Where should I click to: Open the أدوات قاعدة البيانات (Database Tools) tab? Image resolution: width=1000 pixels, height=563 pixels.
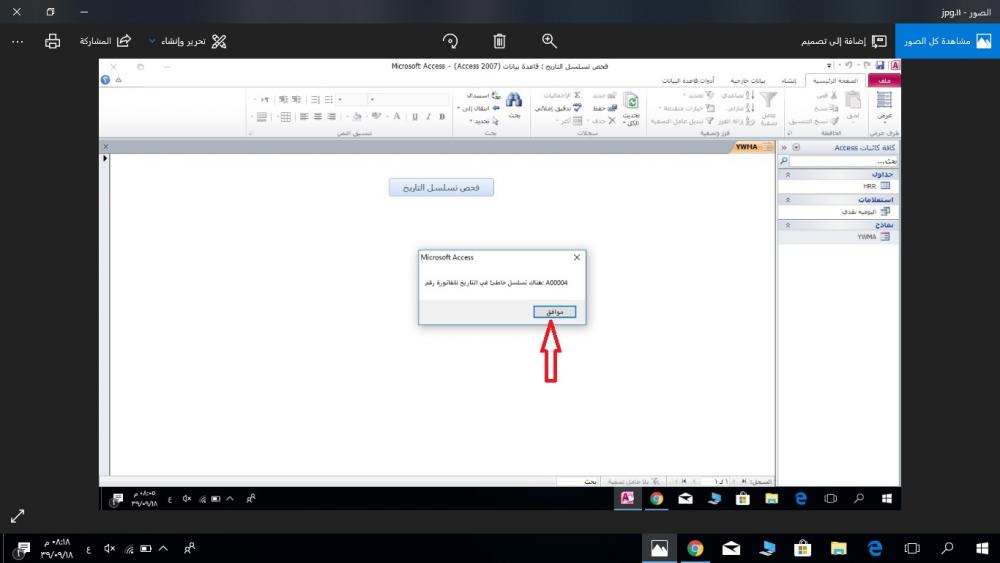coord(688,80)
